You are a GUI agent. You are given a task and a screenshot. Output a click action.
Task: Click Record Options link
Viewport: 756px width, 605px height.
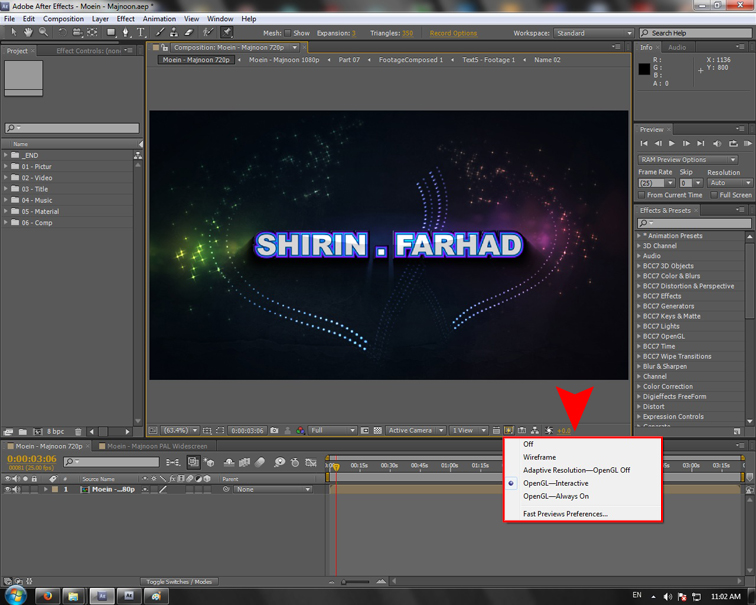pos(453,33)
